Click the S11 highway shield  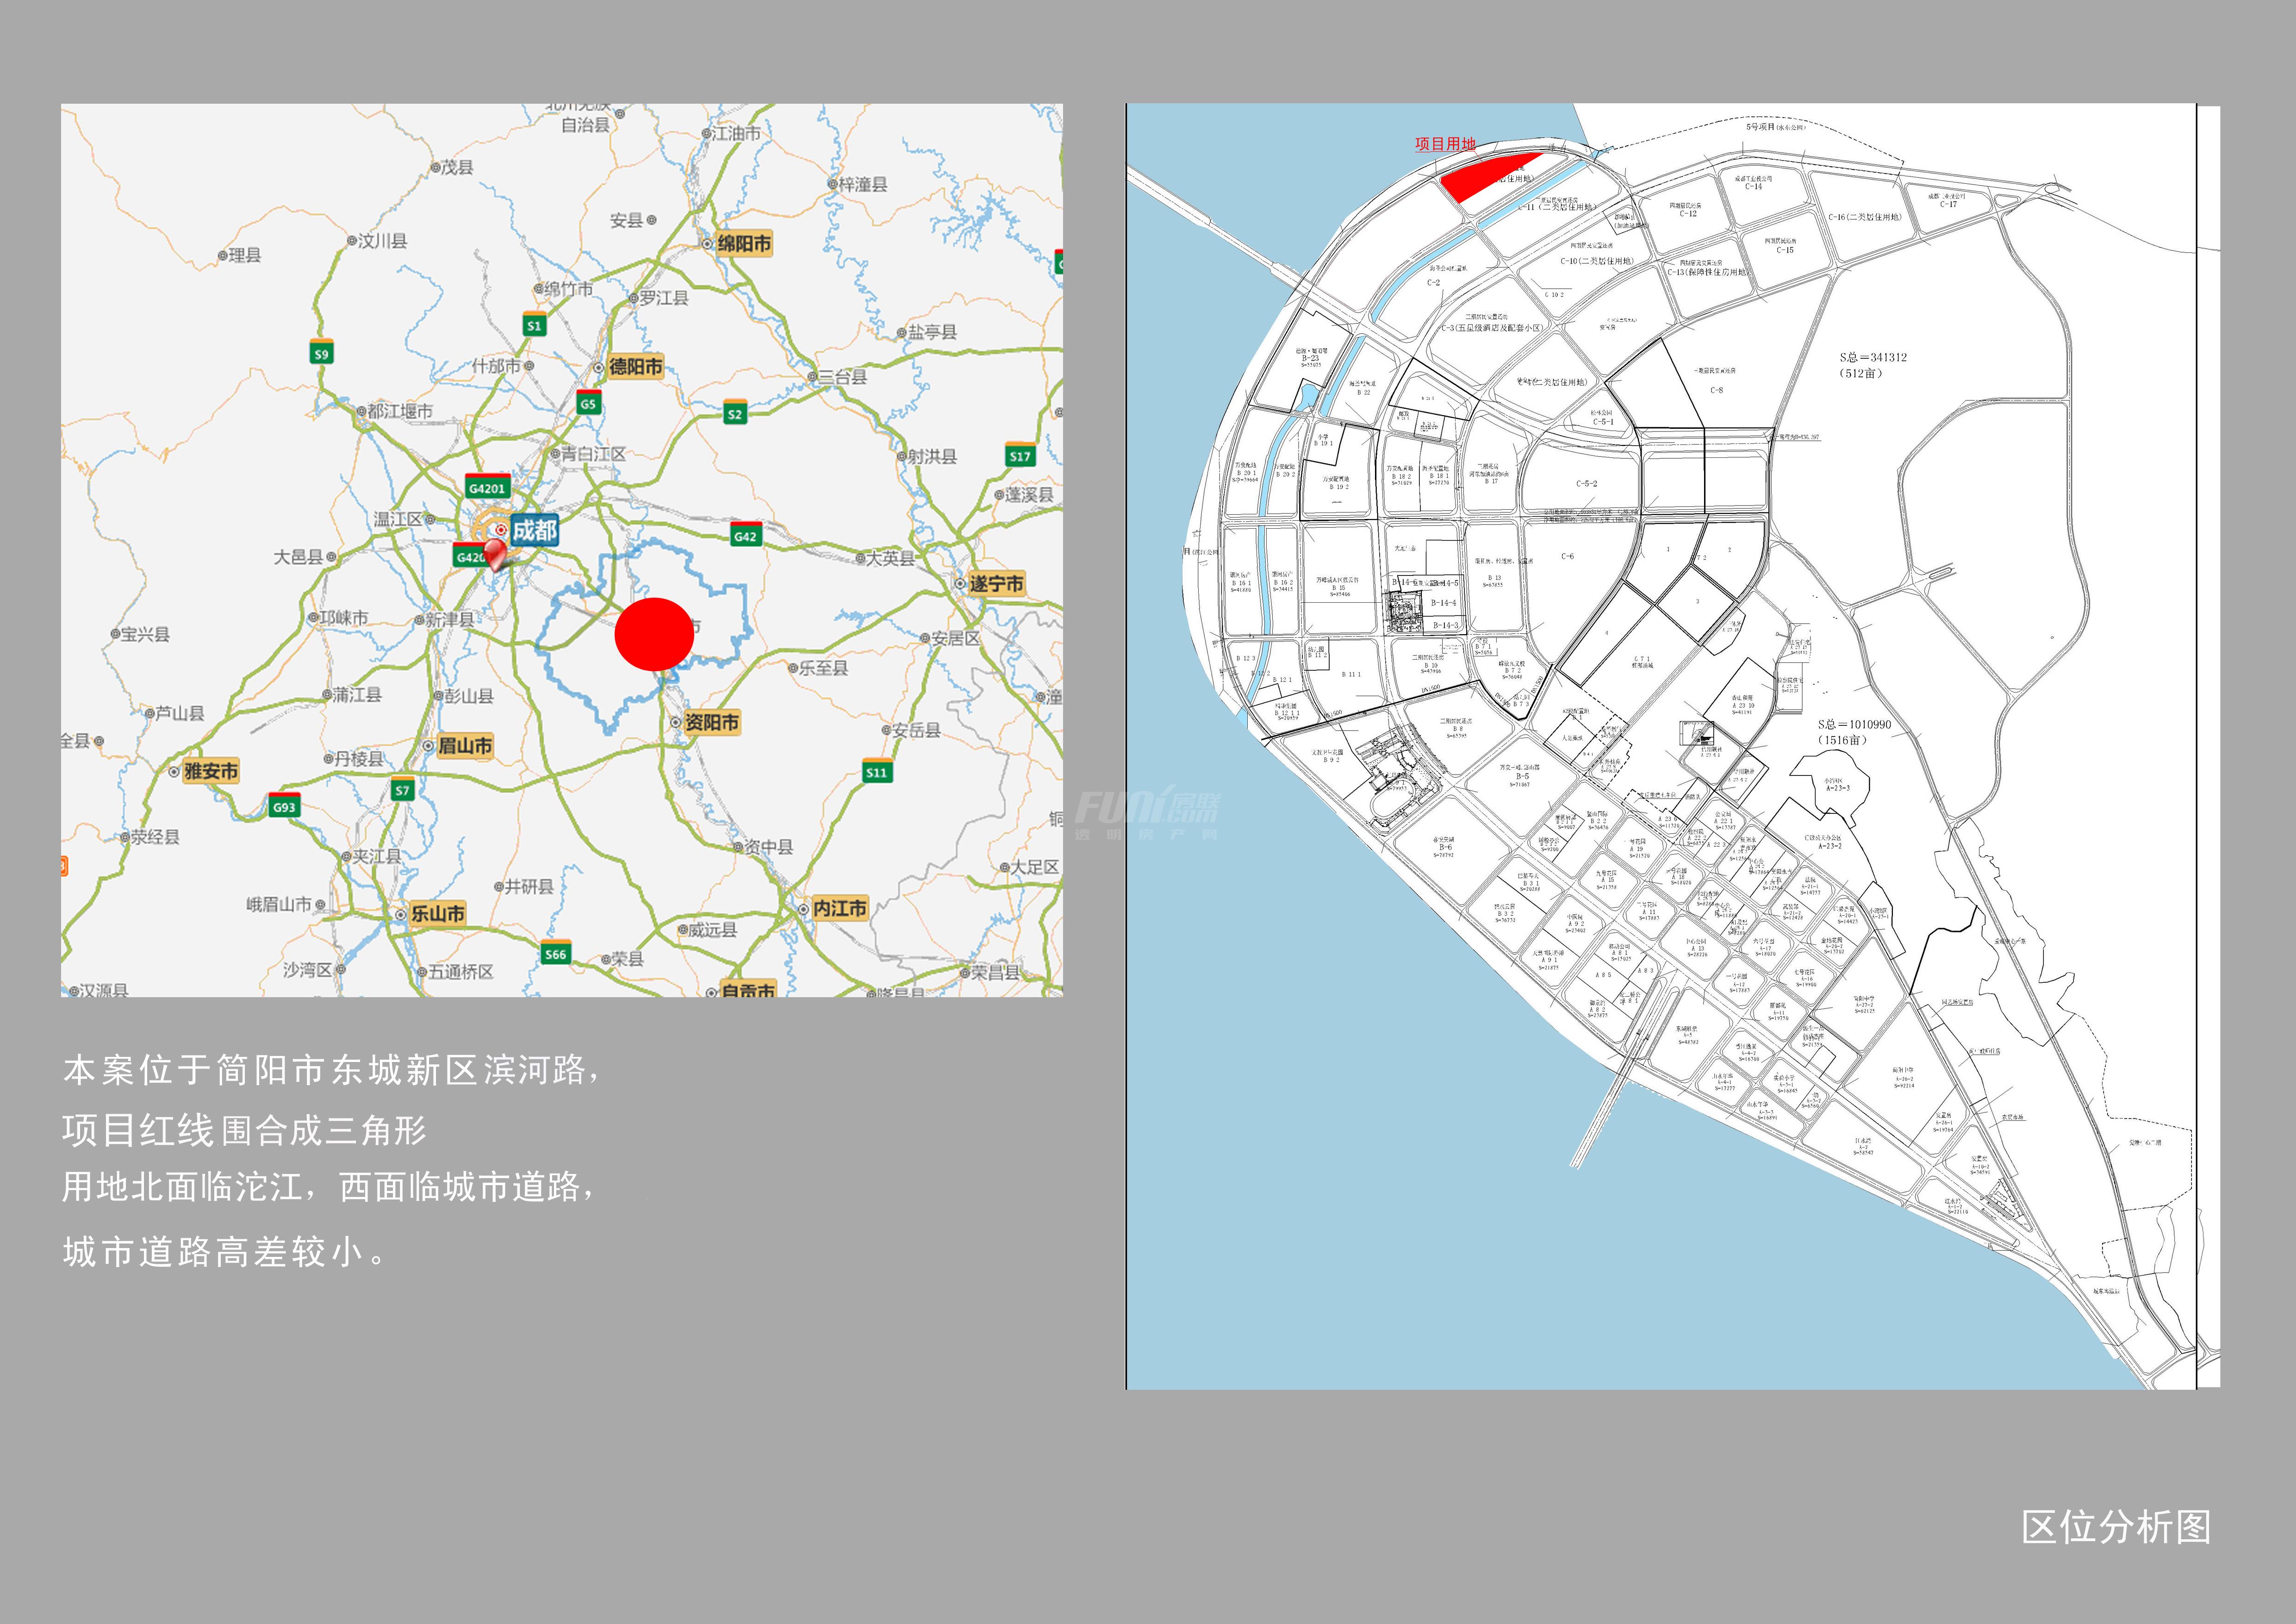coord(877,770)
